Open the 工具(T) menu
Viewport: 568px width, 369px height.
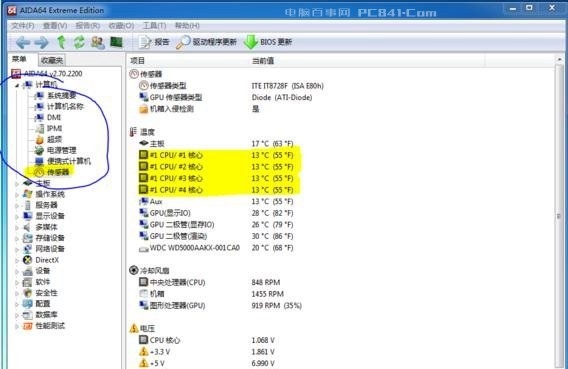(154, 26)
